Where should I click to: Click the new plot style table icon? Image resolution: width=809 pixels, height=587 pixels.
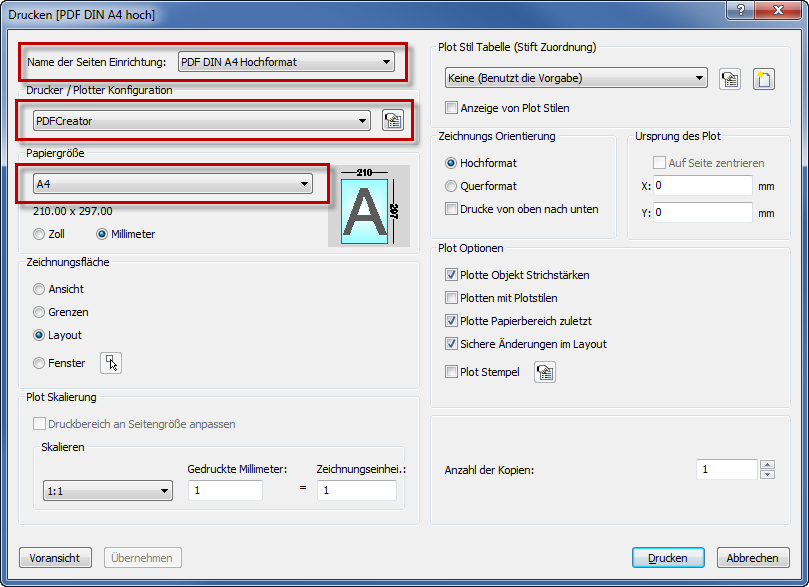763,78
